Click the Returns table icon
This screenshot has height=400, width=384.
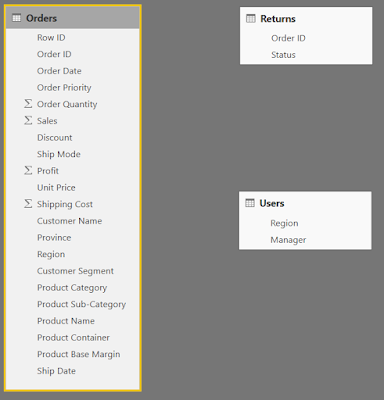(x=251, y=18)
